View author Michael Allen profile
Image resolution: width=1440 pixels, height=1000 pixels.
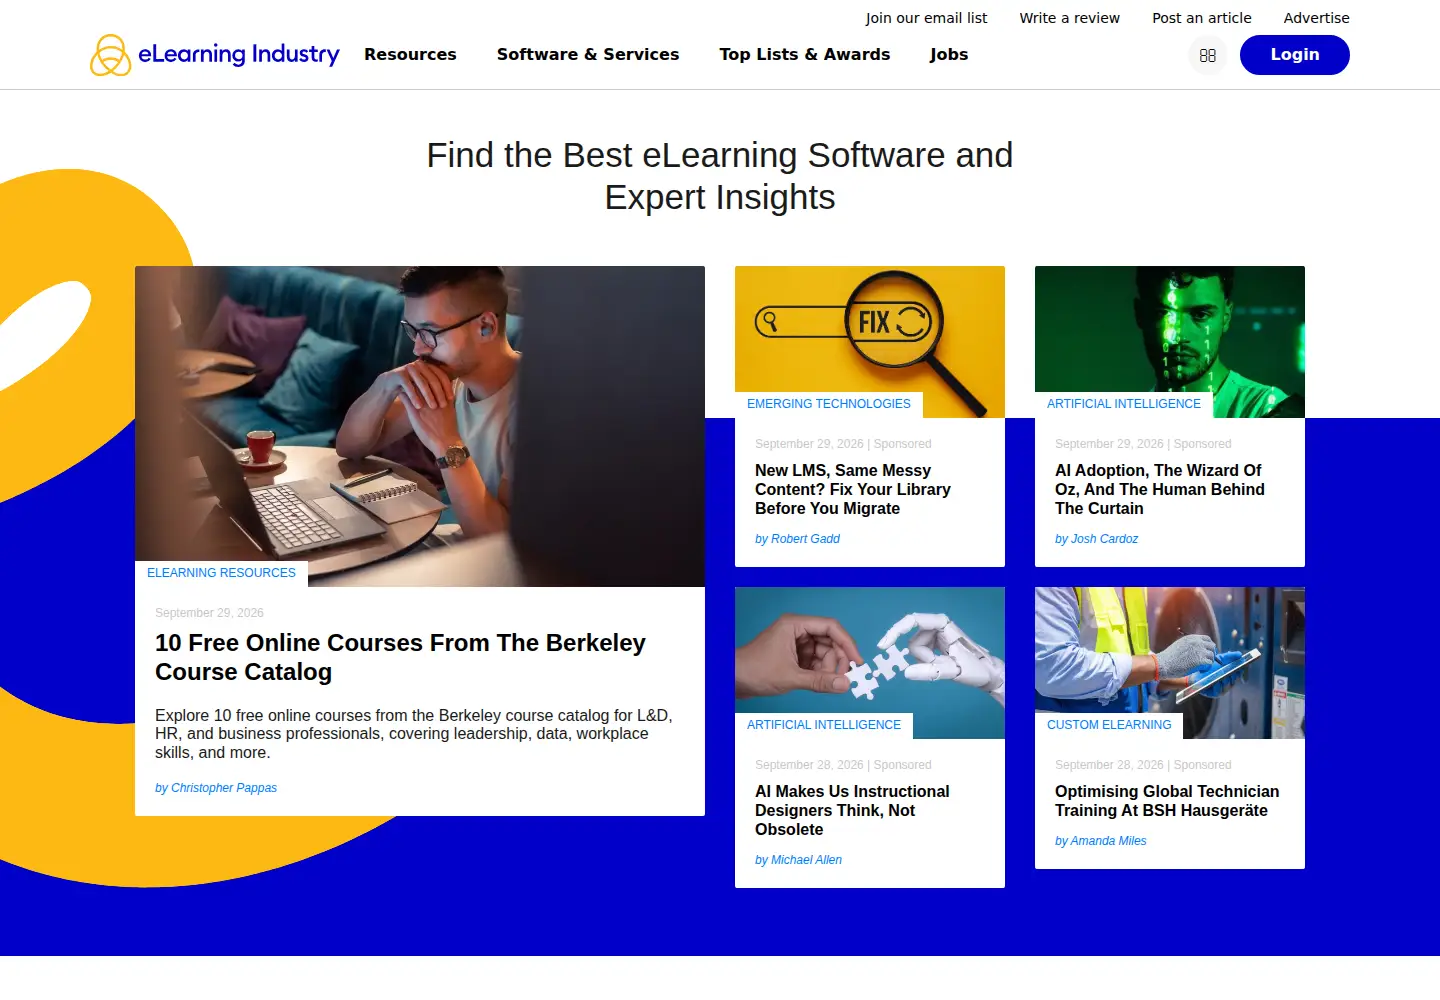[798, 860]
